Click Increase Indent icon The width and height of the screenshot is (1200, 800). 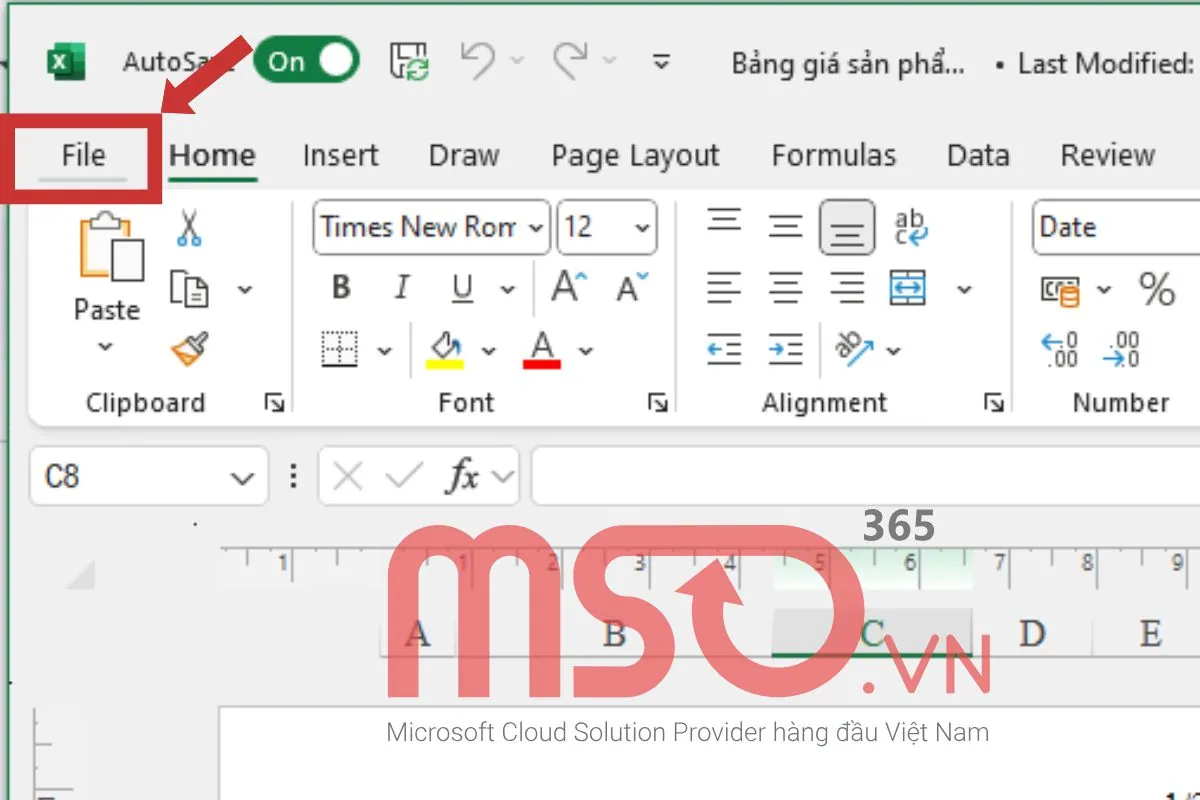pyautogui.click(x=785, y=349)
